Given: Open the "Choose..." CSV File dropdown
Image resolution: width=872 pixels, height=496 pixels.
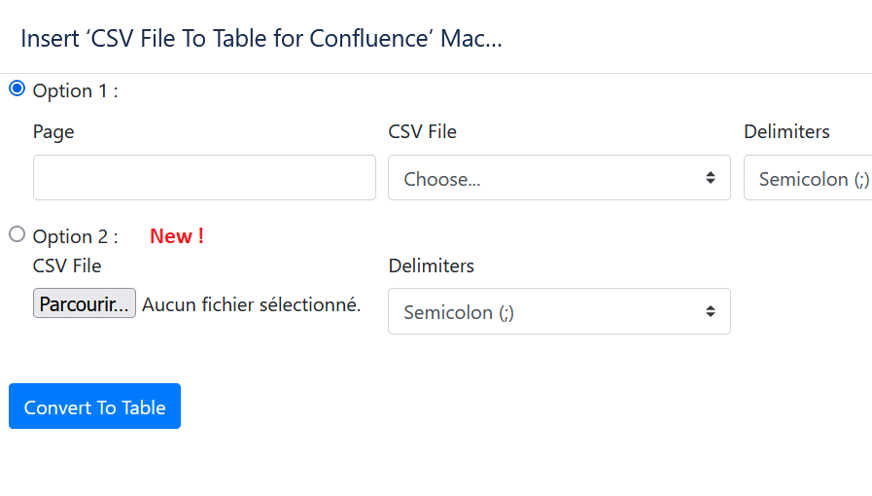Looking at the screenshot, I should 558,178.
